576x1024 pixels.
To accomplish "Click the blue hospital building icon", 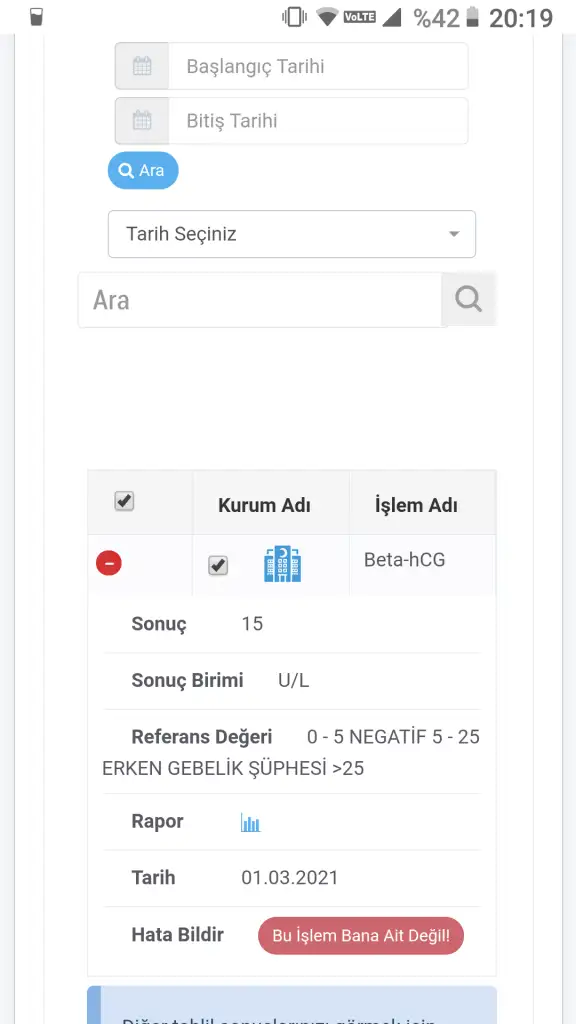I will coord(283,565).
